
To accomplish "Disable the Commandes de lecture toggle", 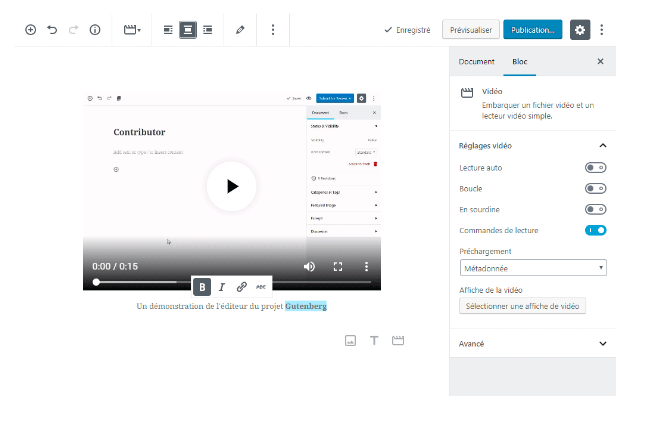I will [x=595, y=230].
